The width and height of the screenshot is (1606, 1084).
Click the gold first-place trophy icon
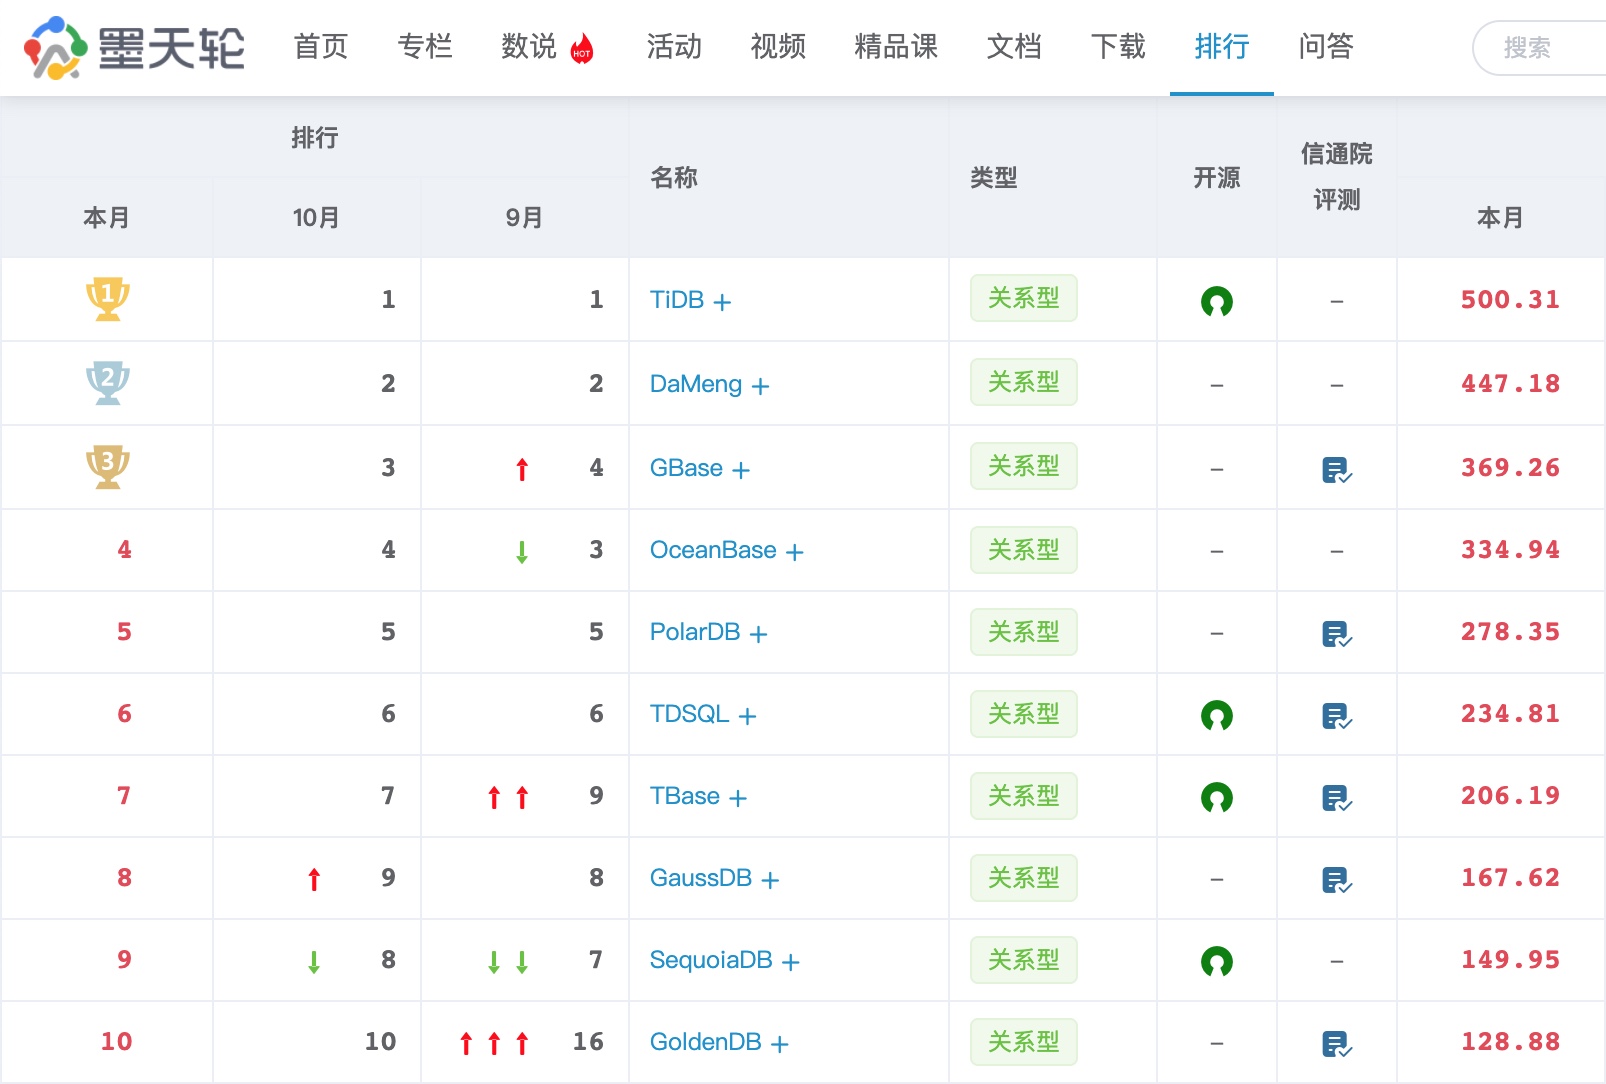[x=108, y=299]
